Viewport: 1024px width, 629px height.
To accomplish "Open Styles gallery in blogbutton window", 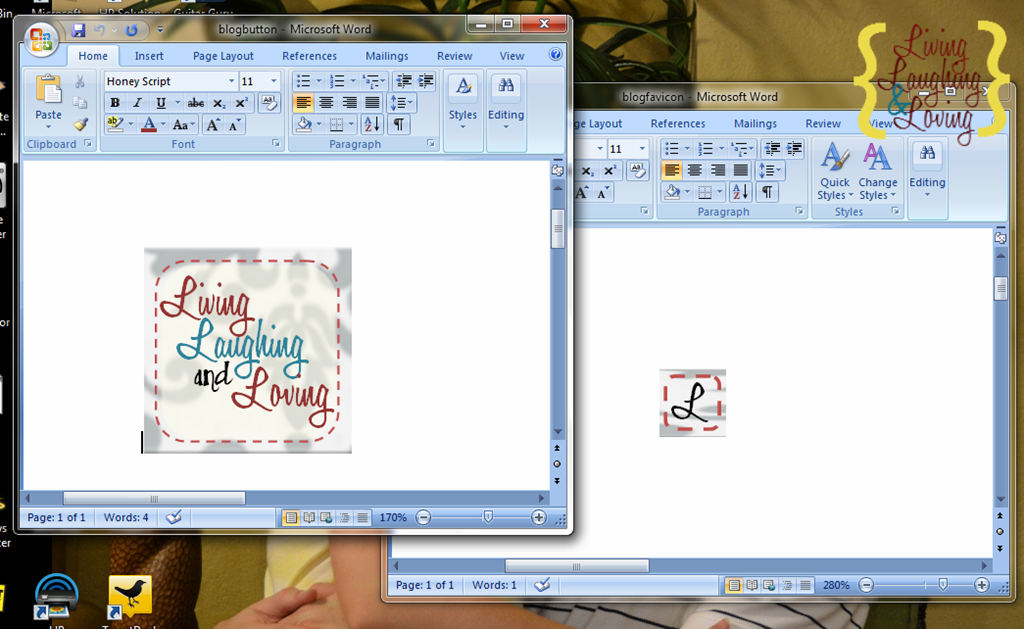I will pyautogui.click(x=463, y=103).
